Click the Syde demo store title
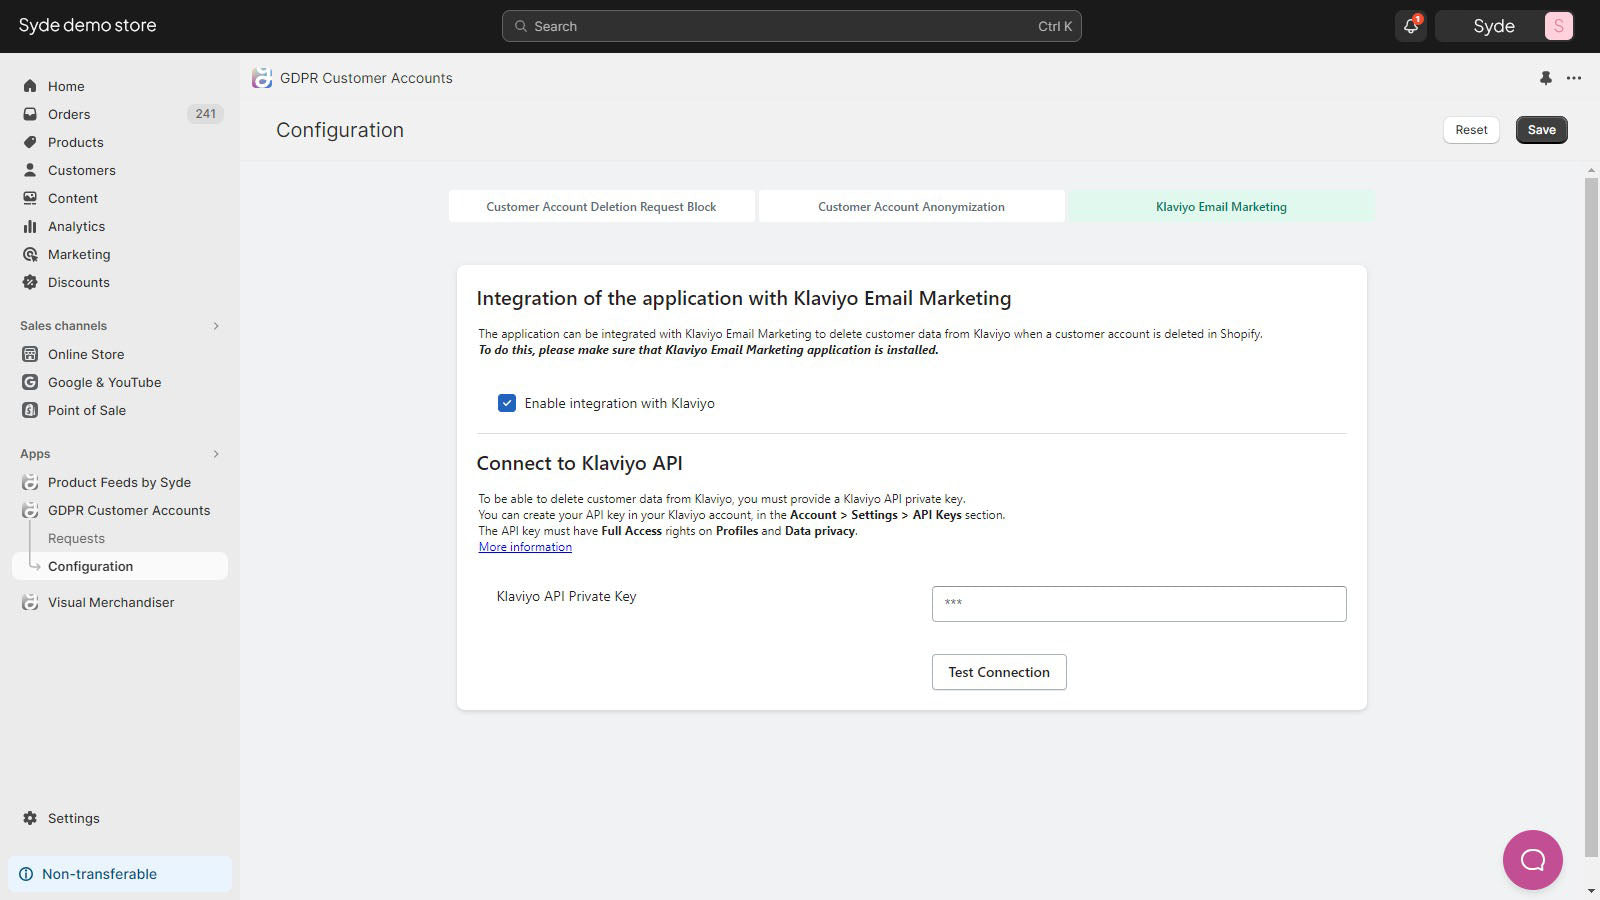Screen dimensions: 1600x900 click(x=87, y=26)
